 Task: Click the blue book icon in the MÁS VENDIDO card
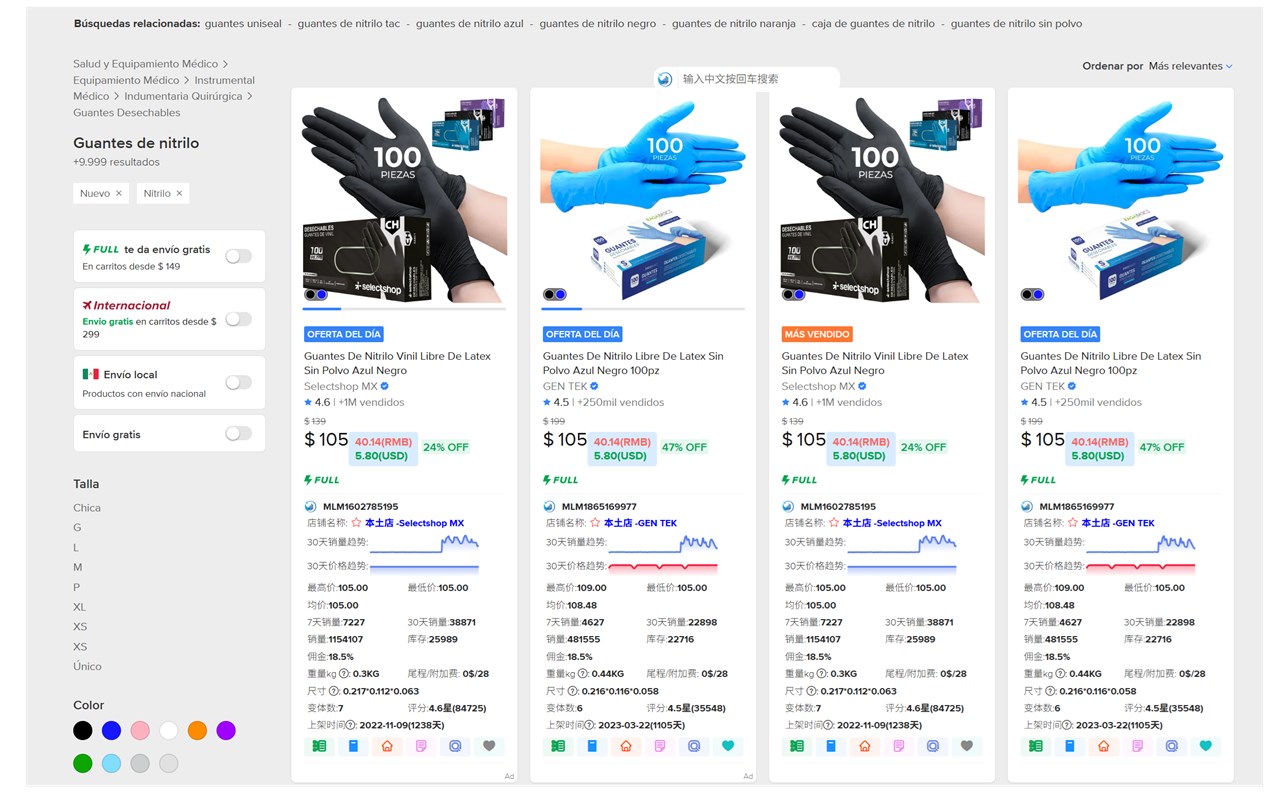click(x=831, y=746)
